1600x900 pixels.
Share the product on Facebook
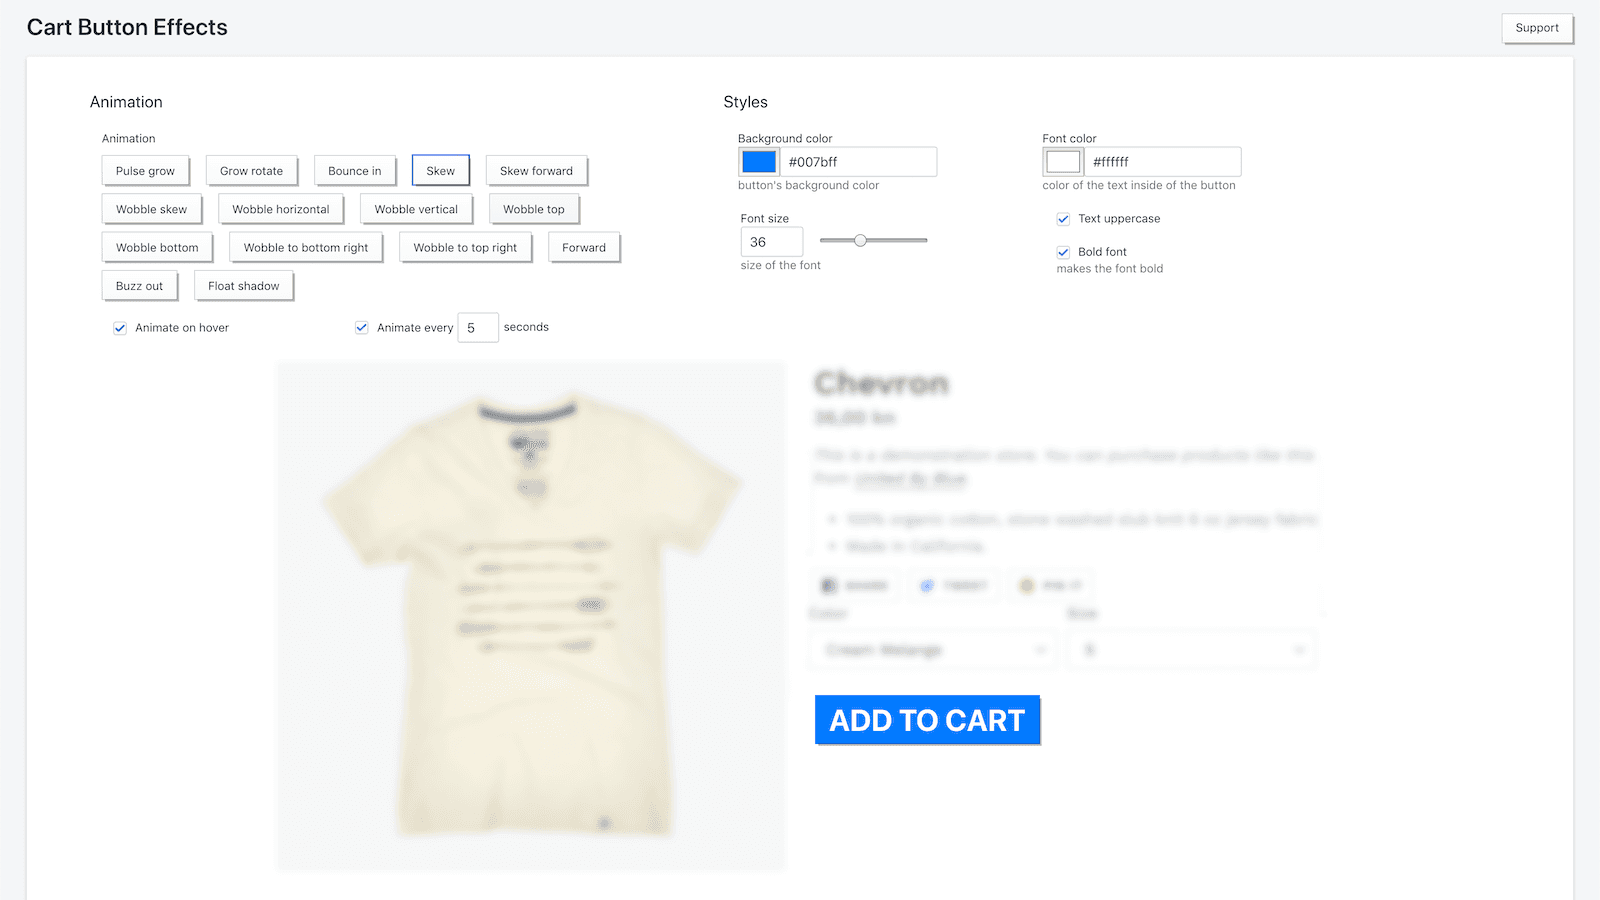point(855,585)
